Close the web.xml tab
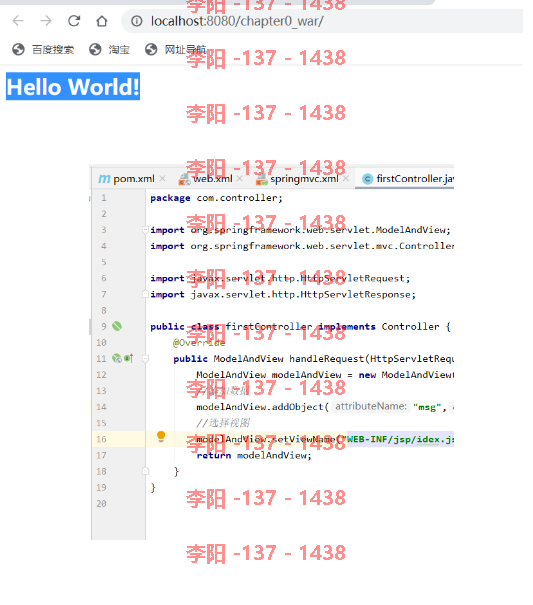 click(240, 179)
